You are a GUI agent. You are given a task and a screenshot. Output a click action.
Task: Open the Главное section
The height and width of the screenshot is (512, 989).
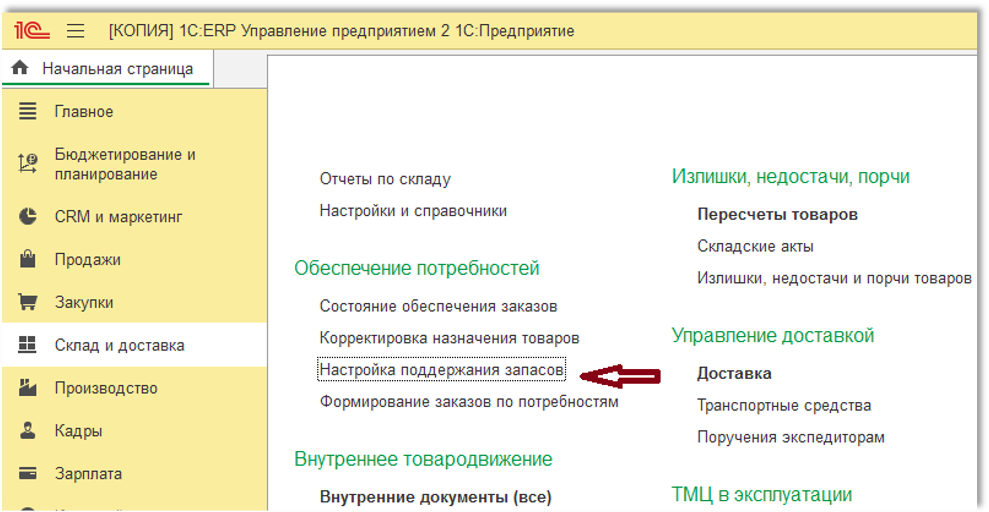coord(84,112)
